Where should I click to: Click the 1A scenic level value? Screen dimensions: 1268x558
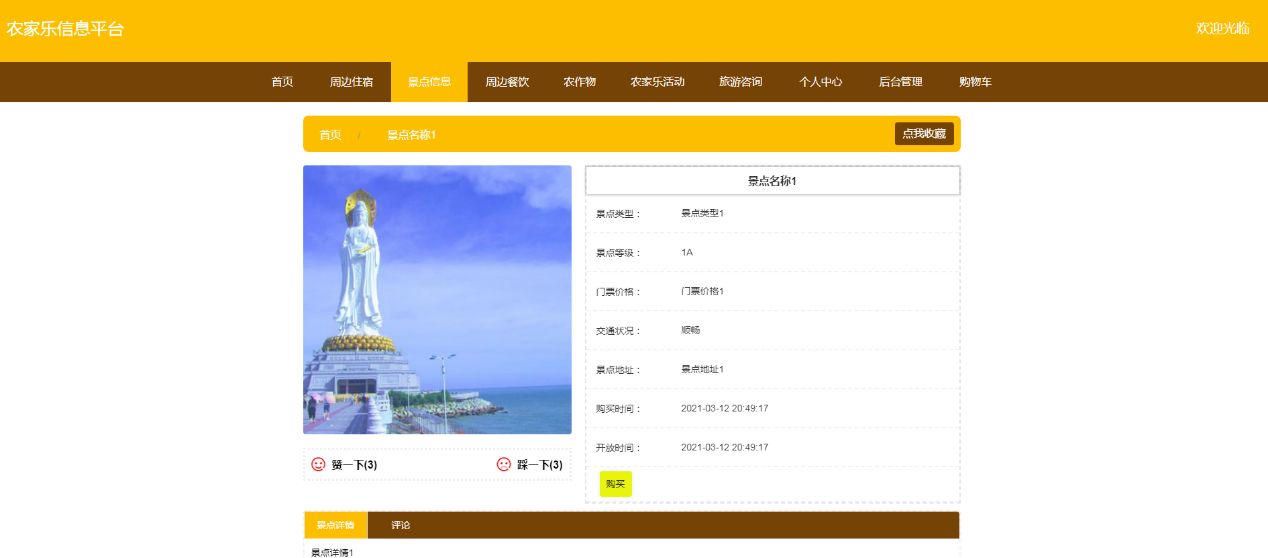687,252
